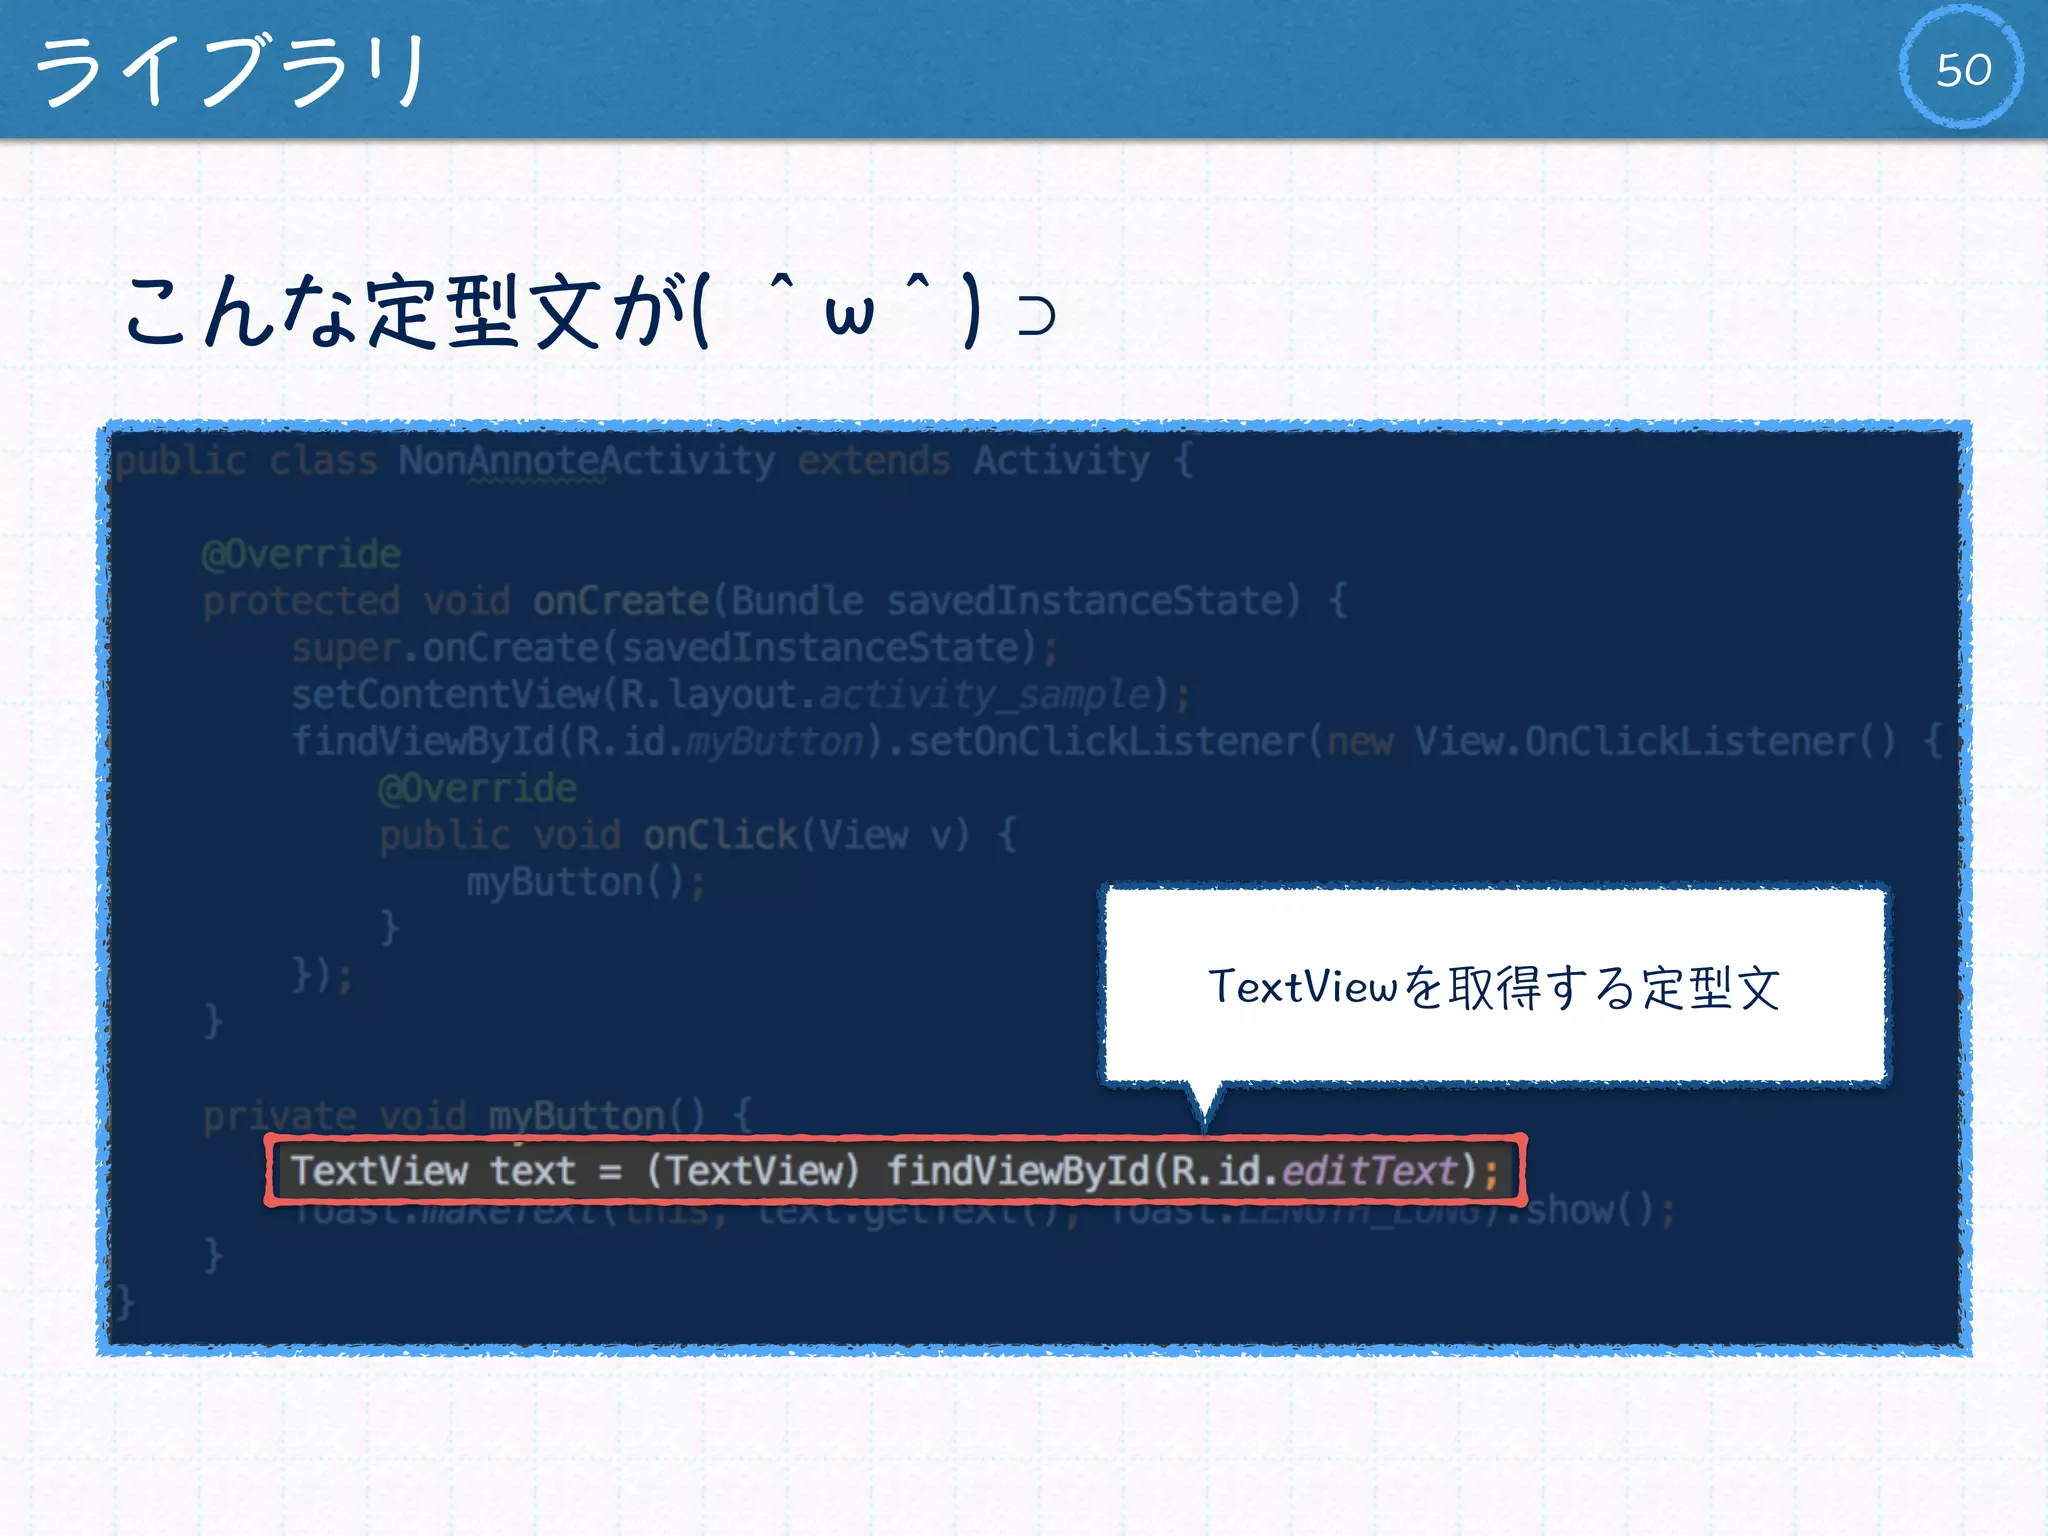Click the onClick(View v) method

pyautogui.click(x=805, y=835)
